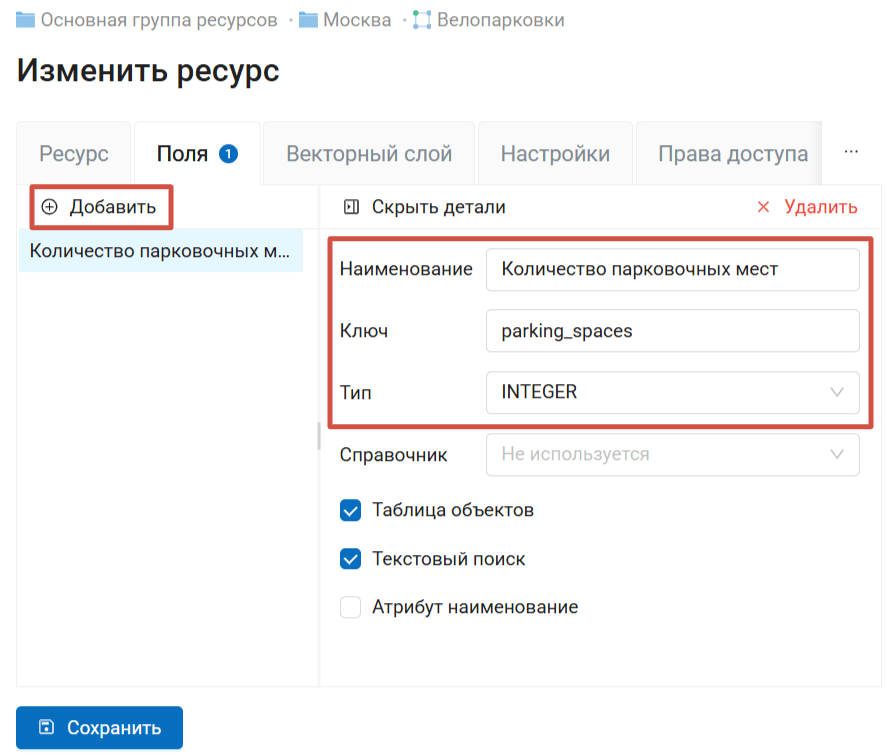Image resolution: width=893 pixels, height=755 pixels.
Task: Click the red X delete icon
Action: pyautogui.click(x=763, y=207)
